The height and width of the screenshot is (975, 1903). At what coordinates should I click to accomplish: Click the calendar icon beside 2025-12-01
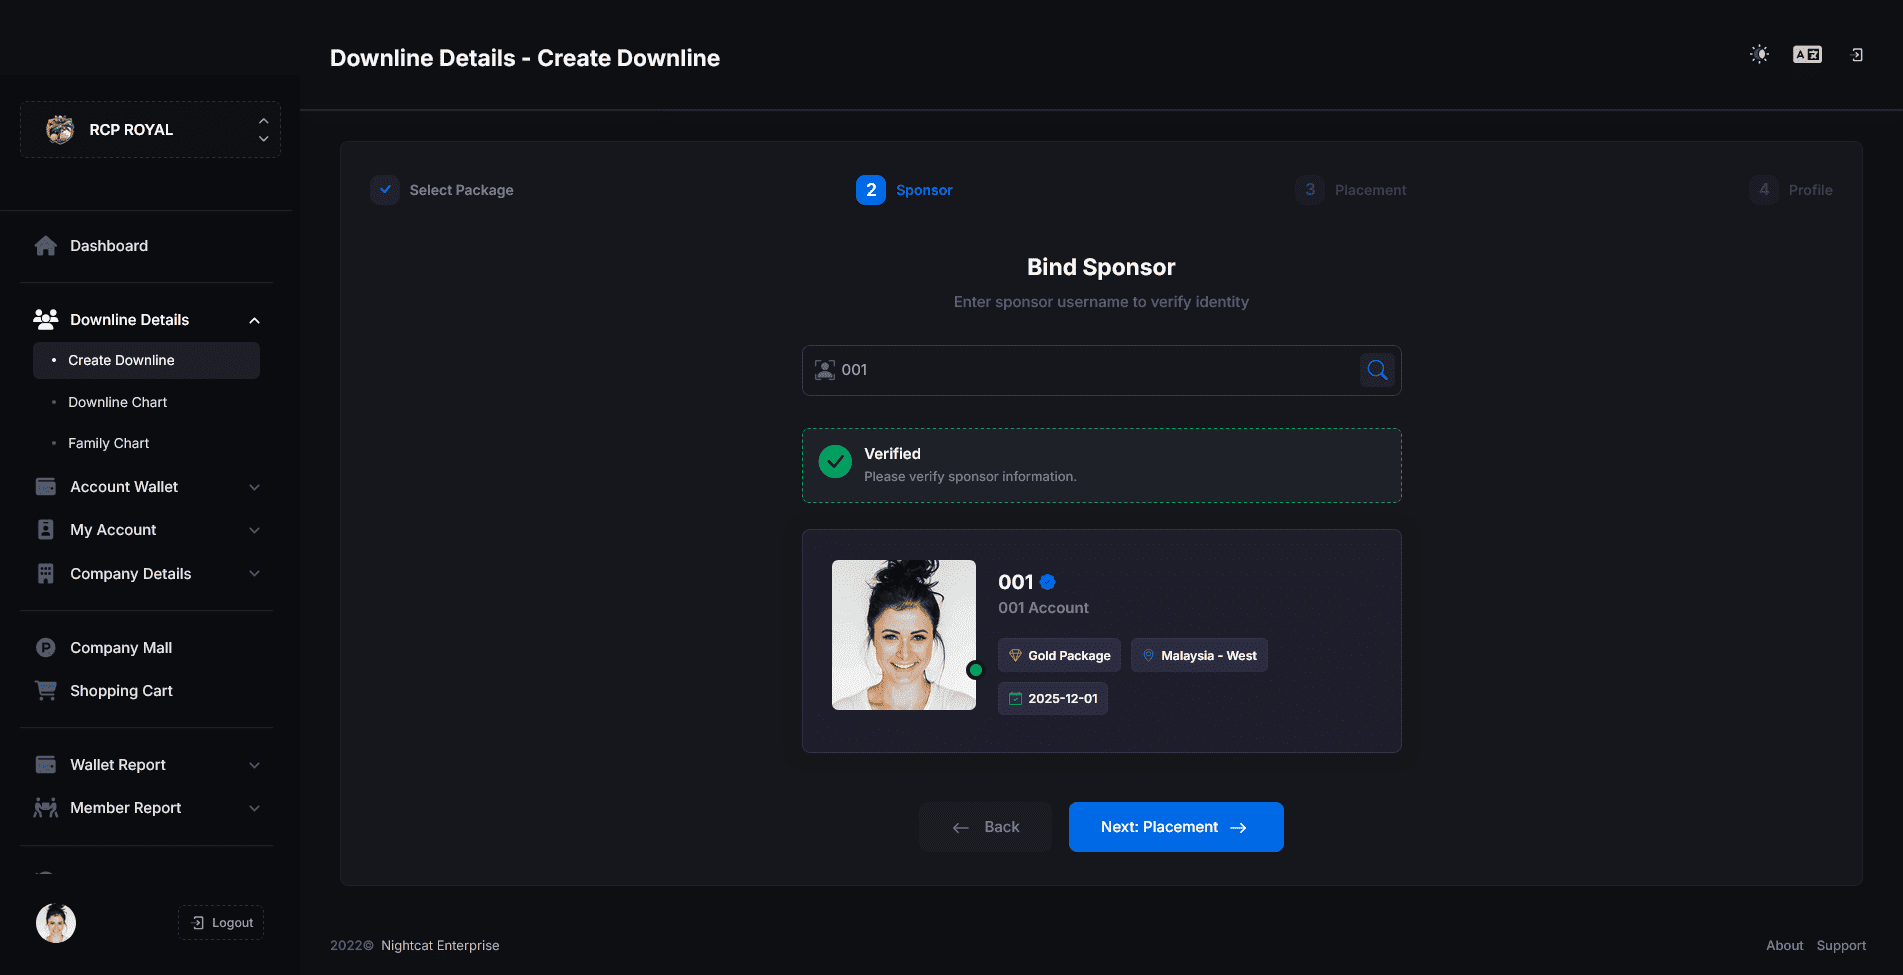(1015, 699)
